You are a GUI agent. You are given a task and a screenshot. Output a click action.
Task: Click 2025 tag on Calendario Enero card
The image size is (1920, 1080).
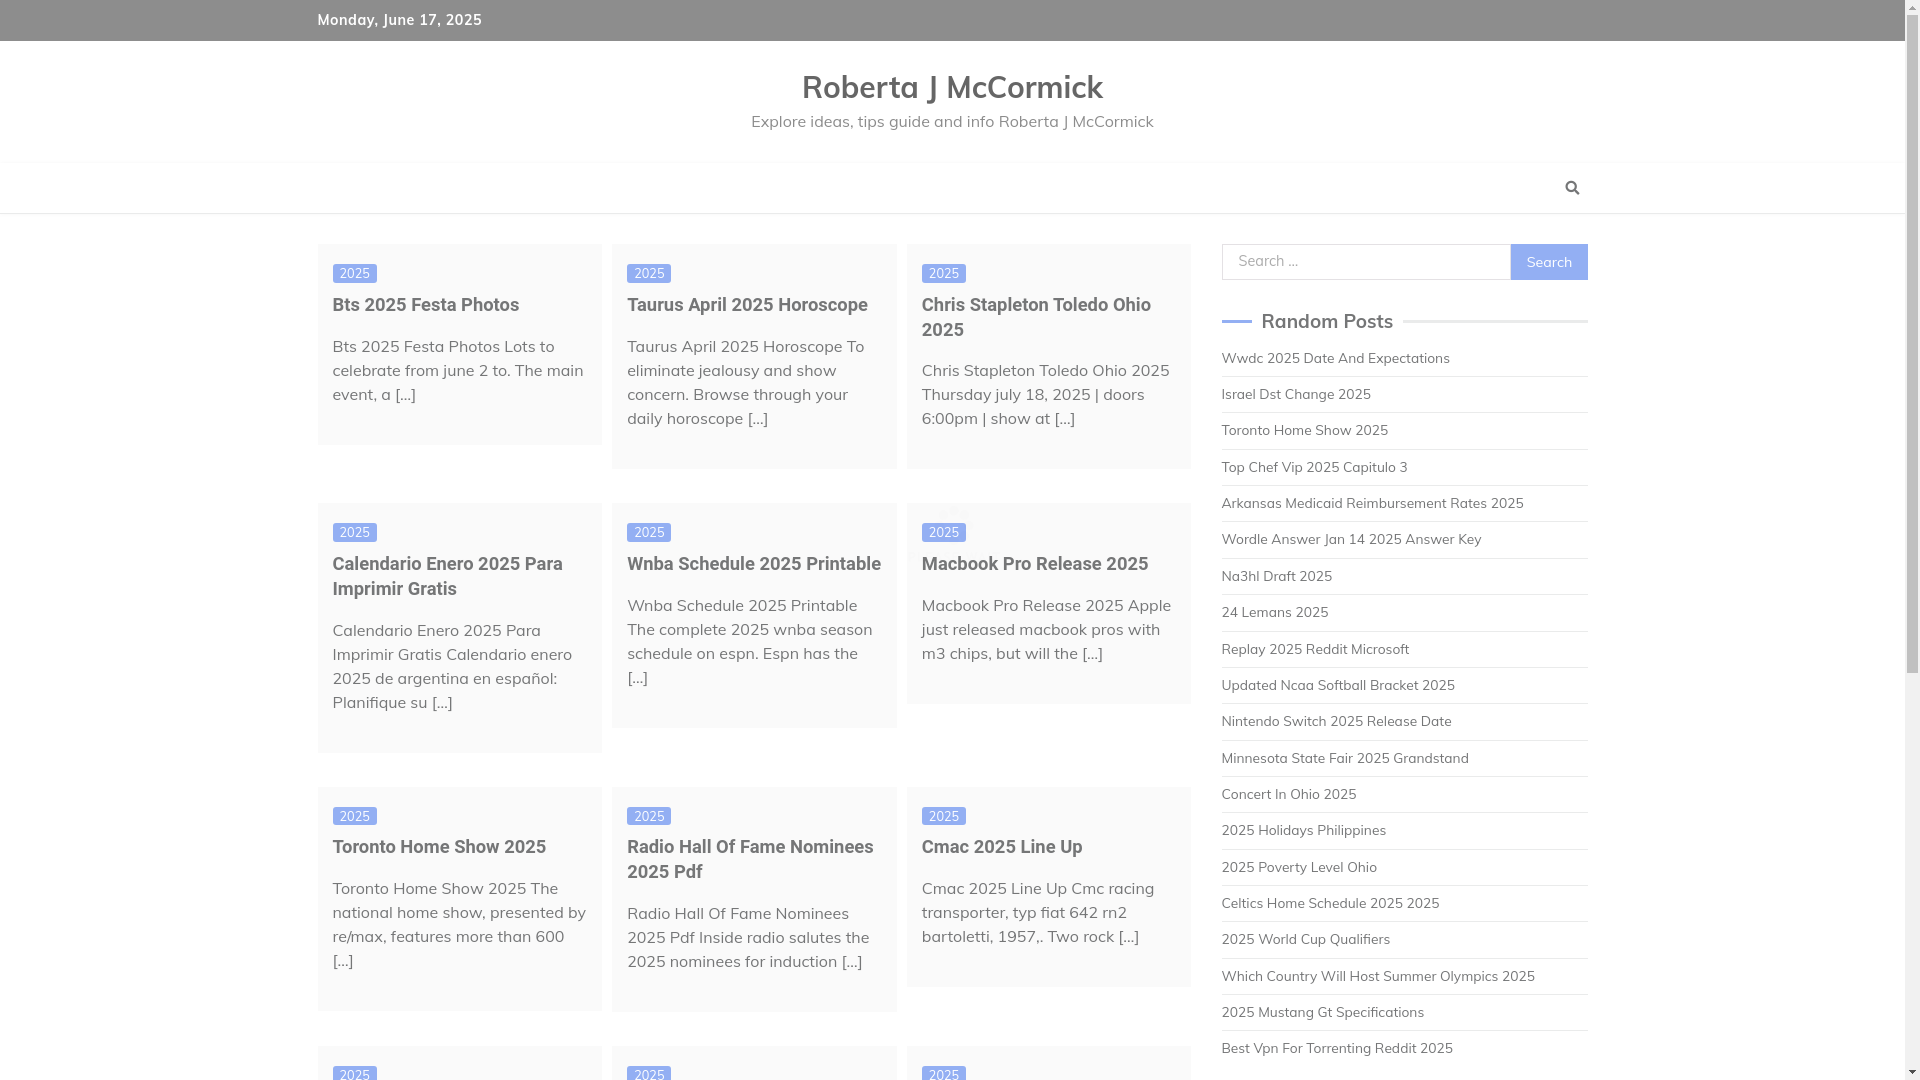tap(355, 532)
